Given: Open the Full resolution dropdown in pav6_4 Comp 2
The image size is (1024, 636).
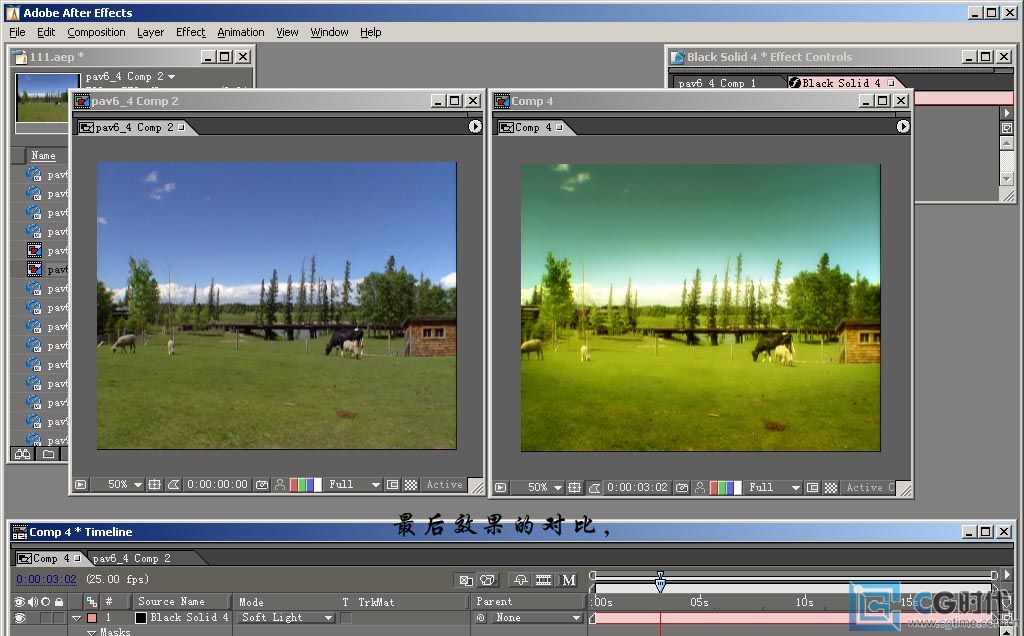Looking at the screenshot, I should pos(355,485).
